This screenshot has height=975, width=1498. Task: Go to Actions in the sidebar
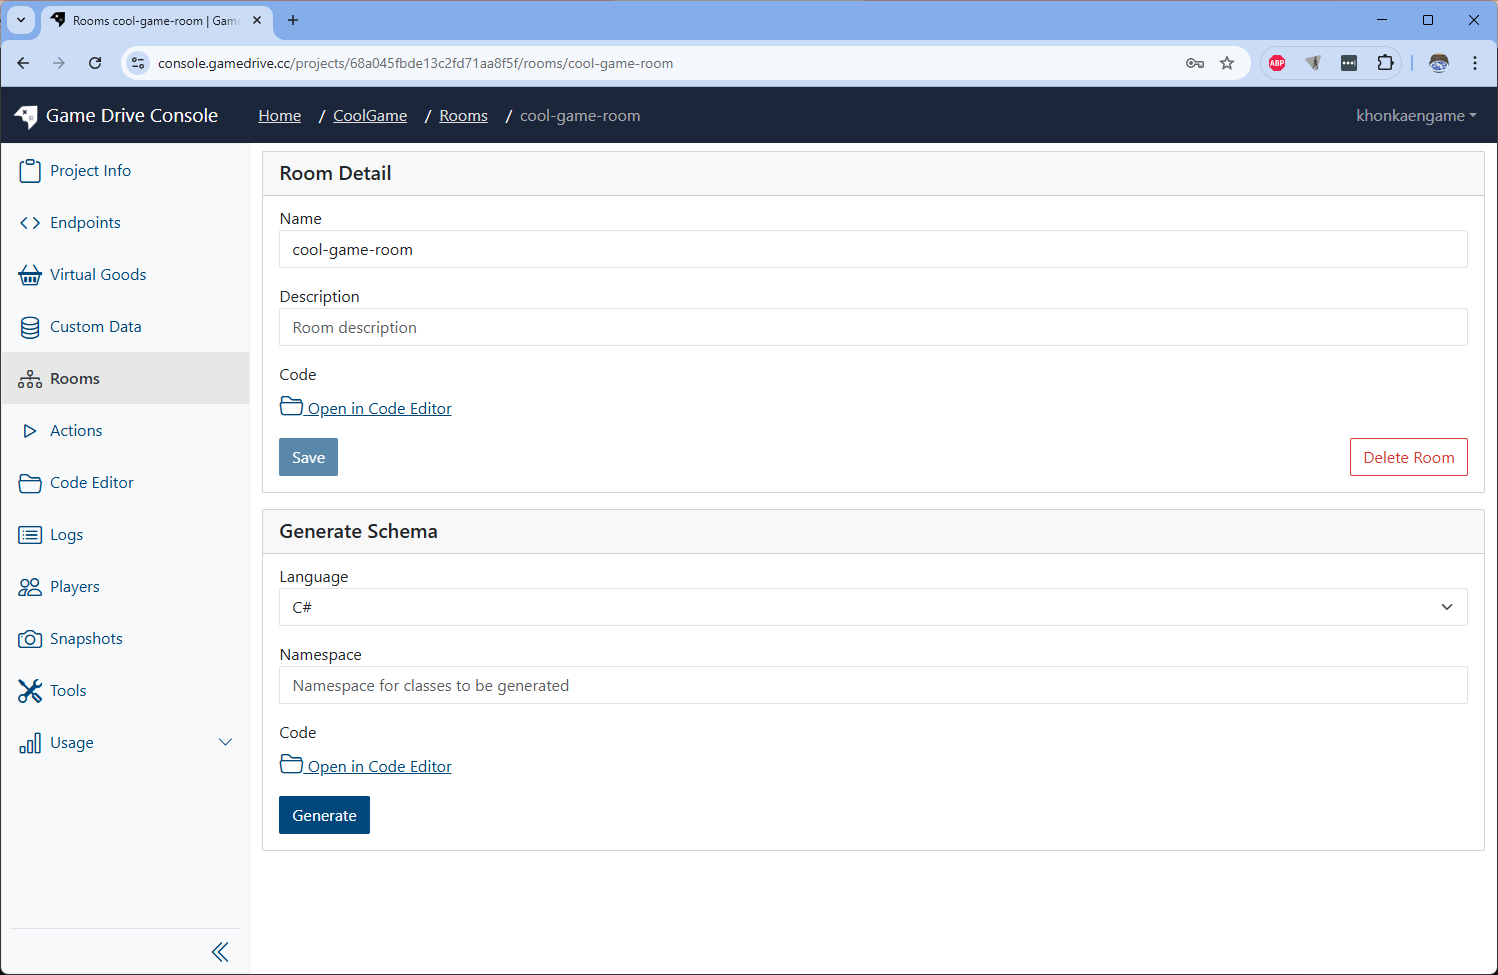(76, 431)
